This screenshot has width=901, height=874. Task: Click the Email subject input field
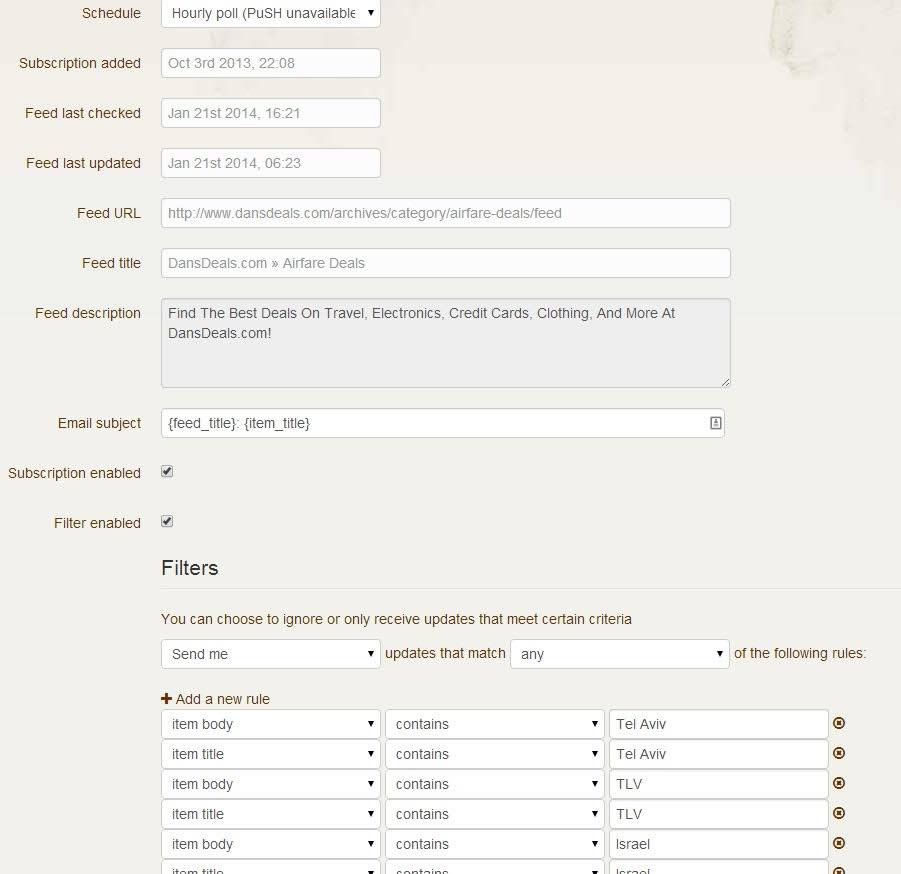pos(442,423)
